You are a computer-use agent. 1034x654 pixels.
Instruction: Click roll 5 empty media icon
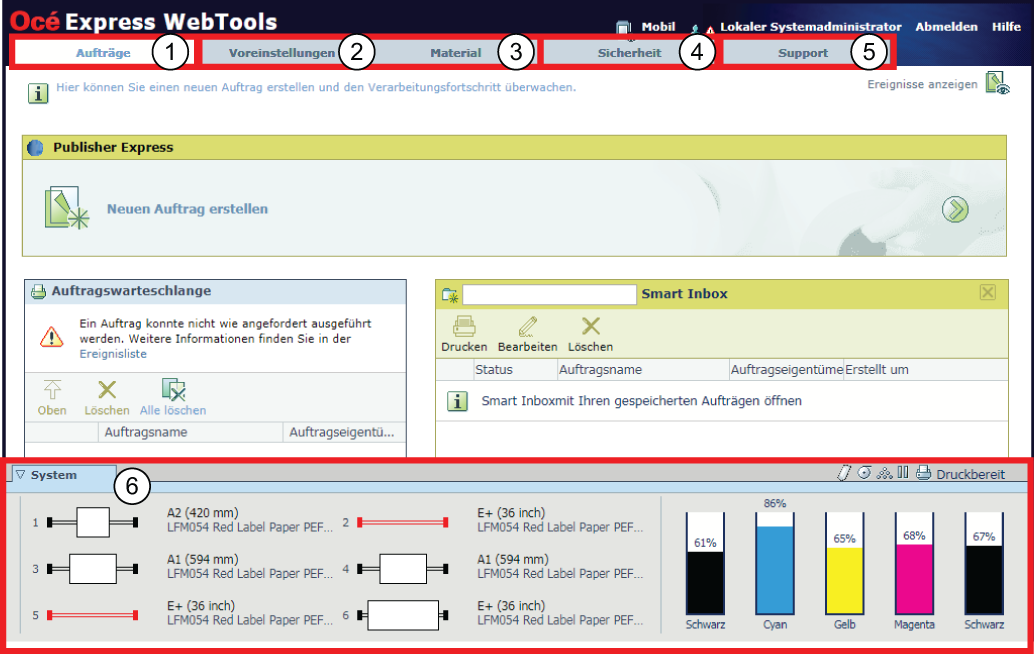click(x=92, y=616)
